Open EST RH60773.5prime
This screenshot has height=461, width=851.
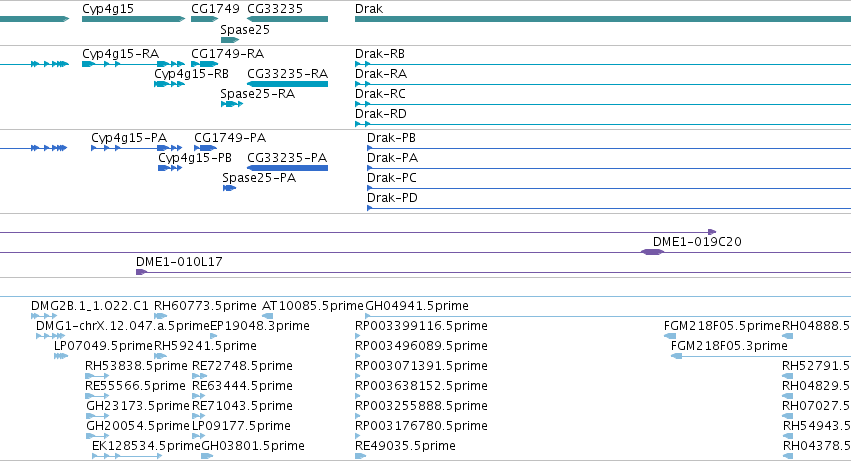pyautogui.click(x=205, y=306)
